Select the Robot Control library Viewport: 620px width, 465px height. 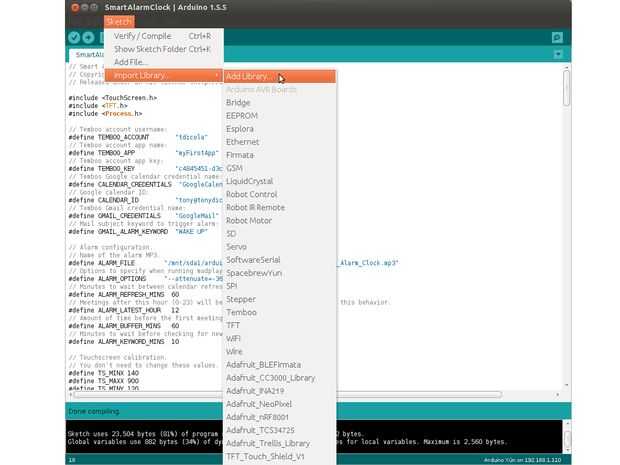280,194
